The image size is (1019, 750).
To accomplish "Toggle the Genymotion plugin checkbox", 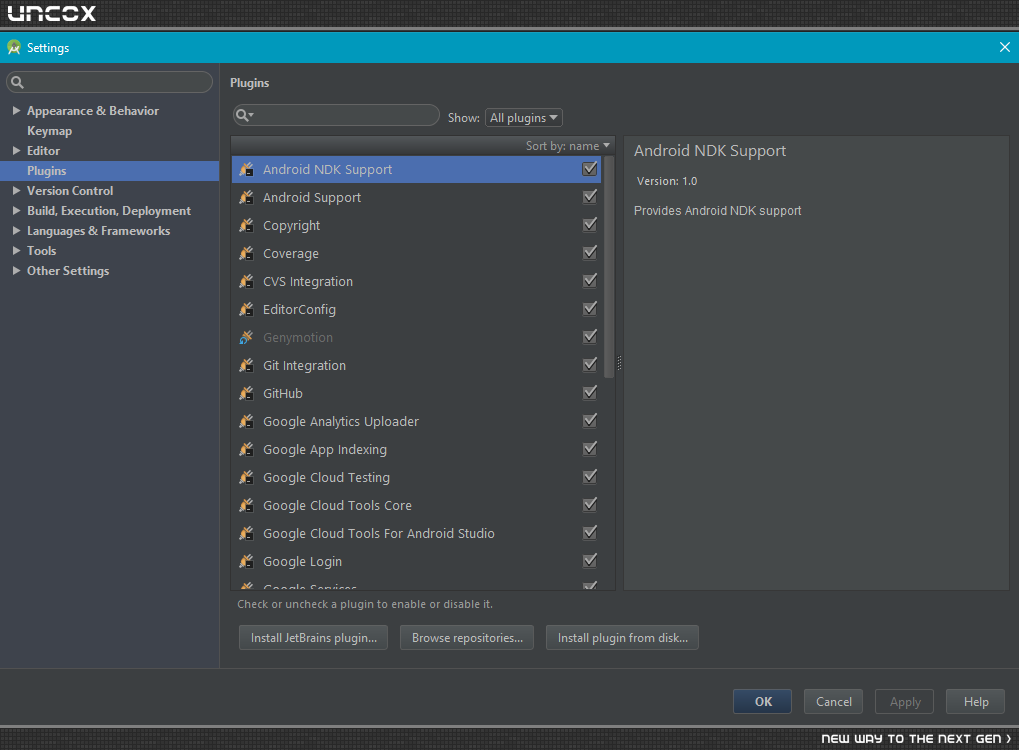I will 589,337.
